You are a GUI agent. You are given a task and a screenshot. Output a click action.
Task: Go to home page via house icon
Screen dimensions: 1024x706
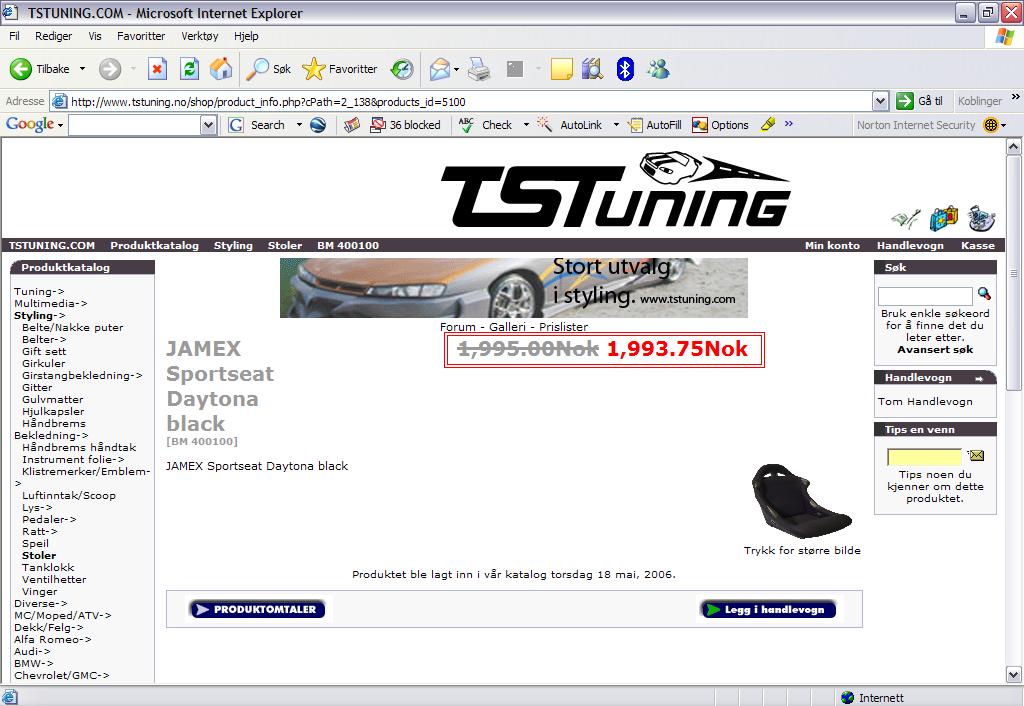(x=221, y=69)
